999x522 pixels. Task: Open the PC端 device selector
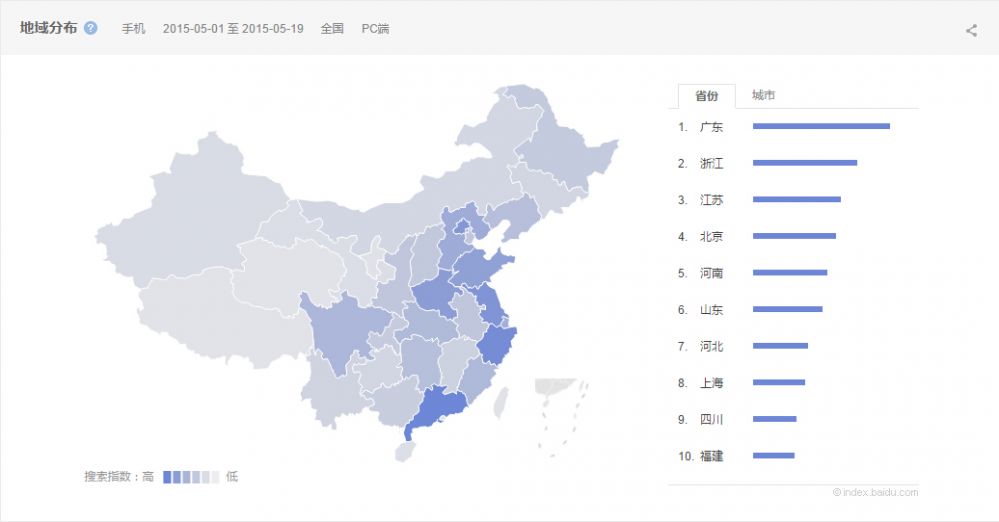pos(375,29)
